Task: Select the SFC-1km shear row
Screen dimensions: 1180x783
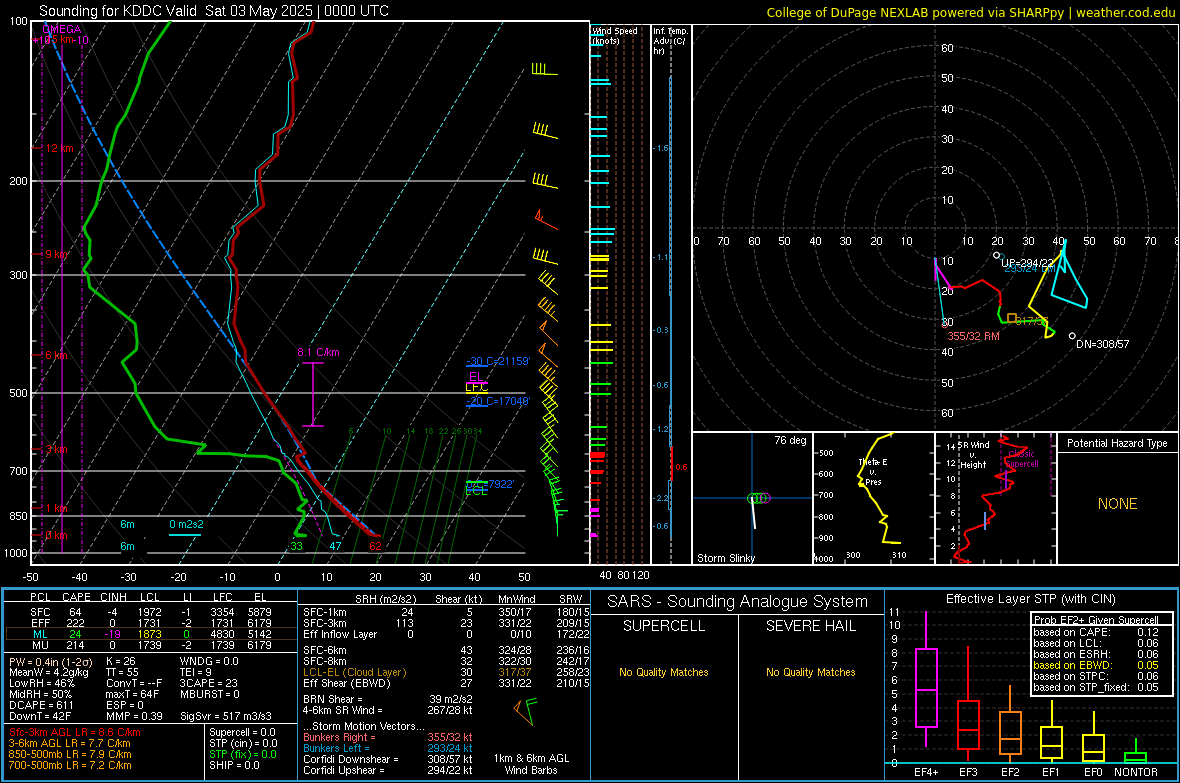Action: [x=446, y=612]
